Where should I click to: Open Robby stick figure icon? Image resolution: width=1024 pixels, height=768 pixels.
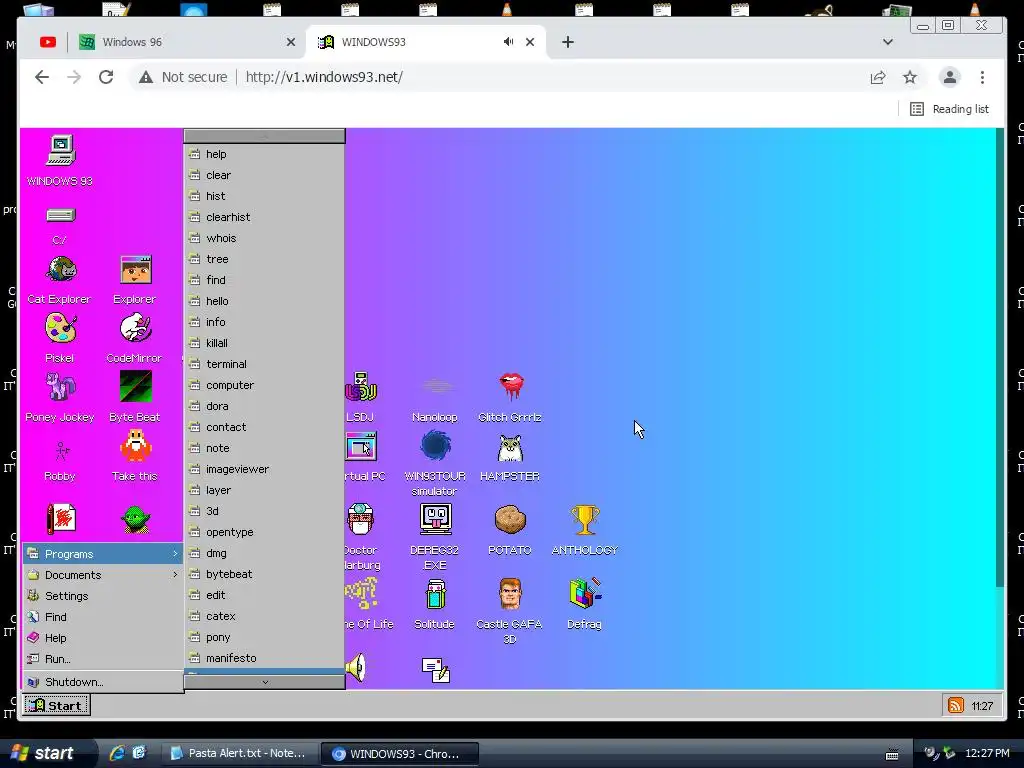pos(61,450)
